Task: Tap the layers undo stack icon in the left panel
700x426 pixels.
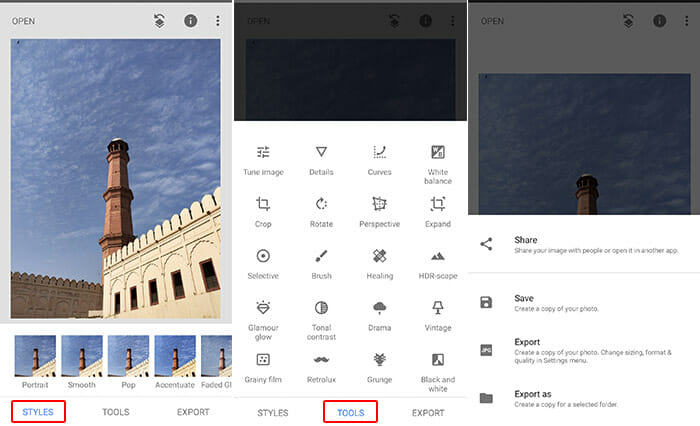Action: [159, 20]
